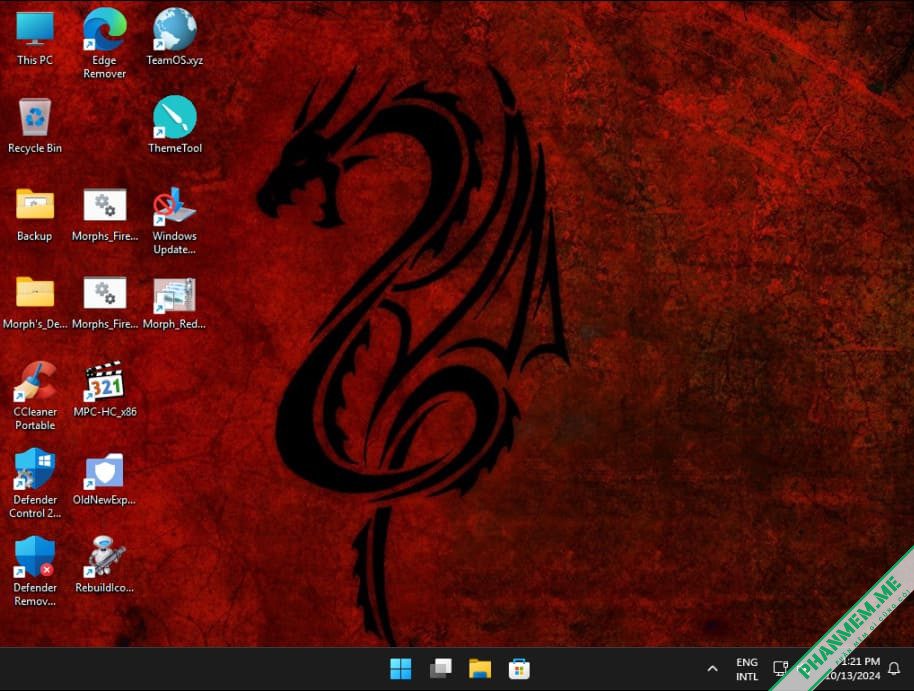The width and height of the screenshot is (914, 691).
Task: Open the ENG INTL language switcher
Action: tap(747, 669)
